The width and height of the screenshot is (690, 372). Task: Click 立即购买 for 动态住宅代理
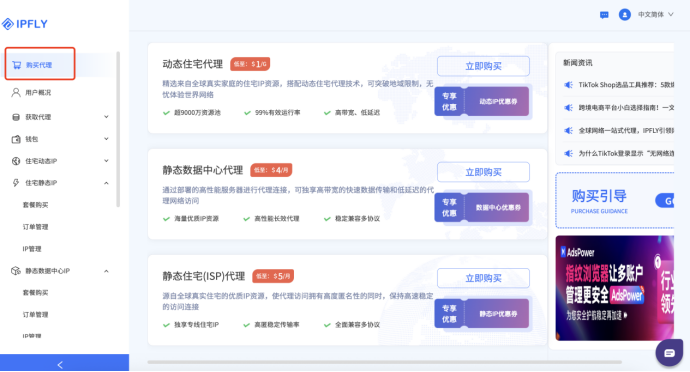(483, 66)
